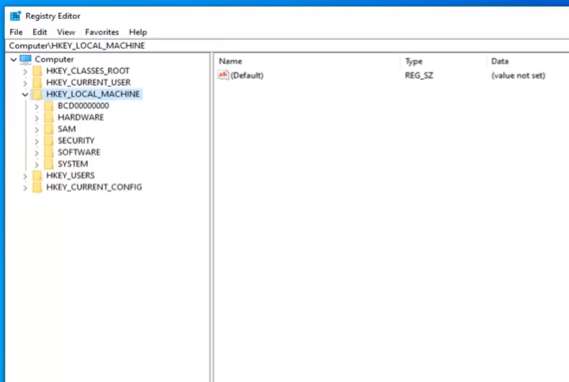Select the HKEY_USERS label
The width and height of the screenshot is (569, 382).
click(70, 175)
